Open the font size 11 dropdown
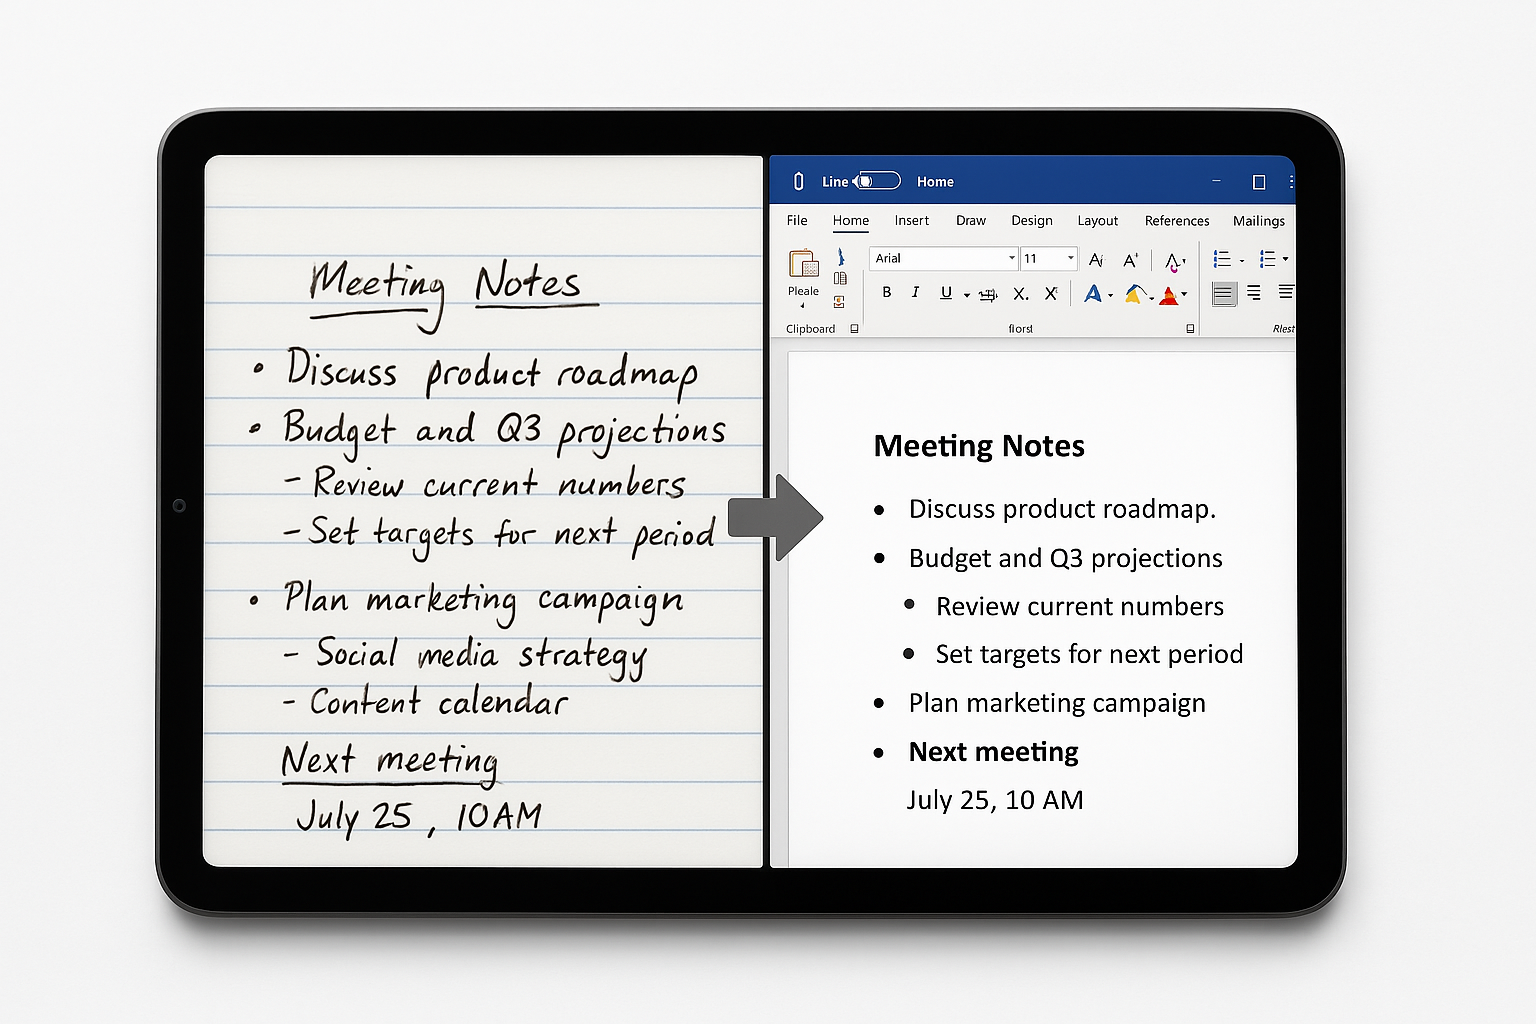 1070,259
